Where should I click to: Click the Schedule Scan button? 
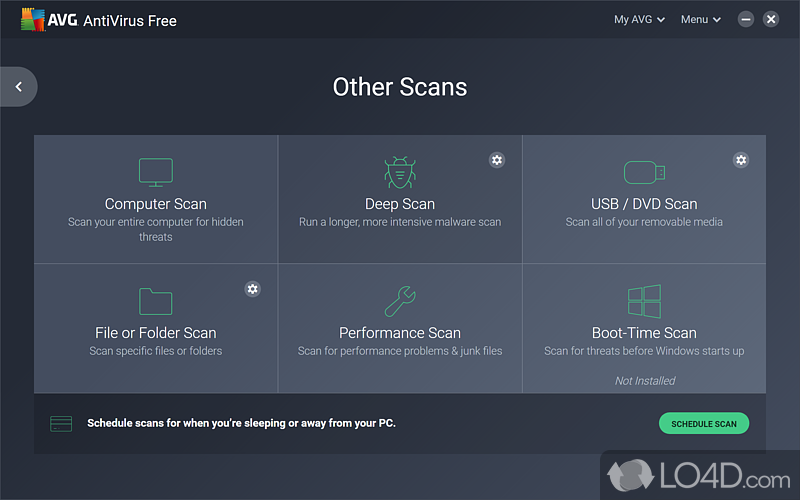(x=704, y=423)
